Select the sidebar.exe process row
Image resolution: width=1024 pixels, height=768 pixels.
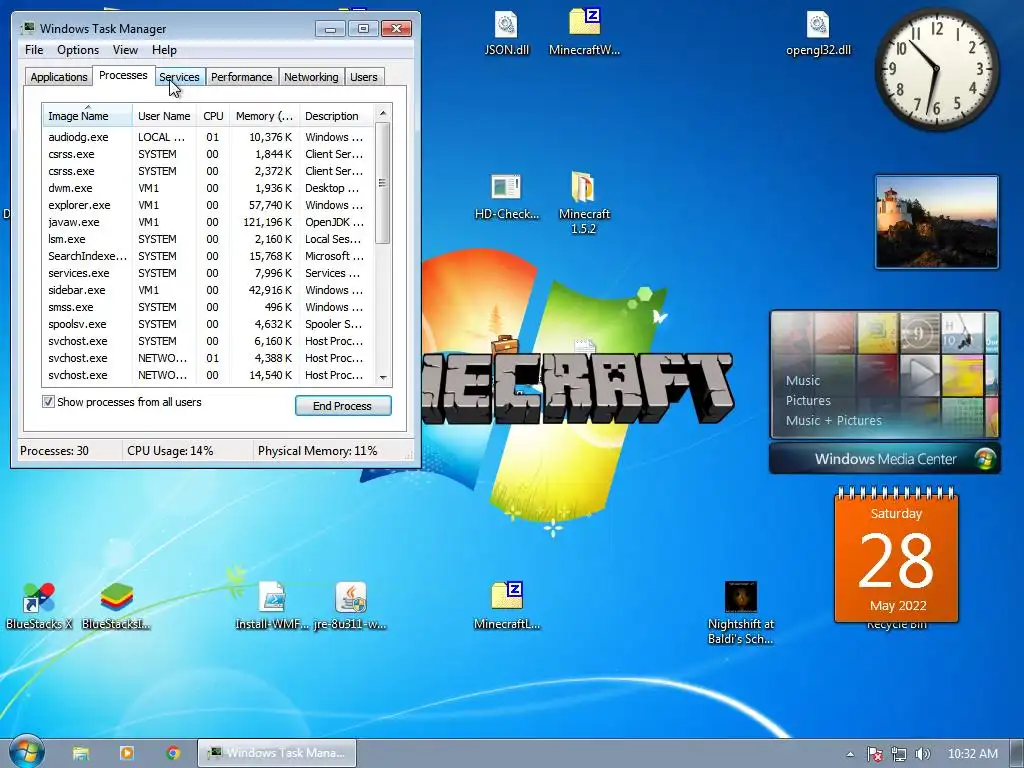click(208, 290)
